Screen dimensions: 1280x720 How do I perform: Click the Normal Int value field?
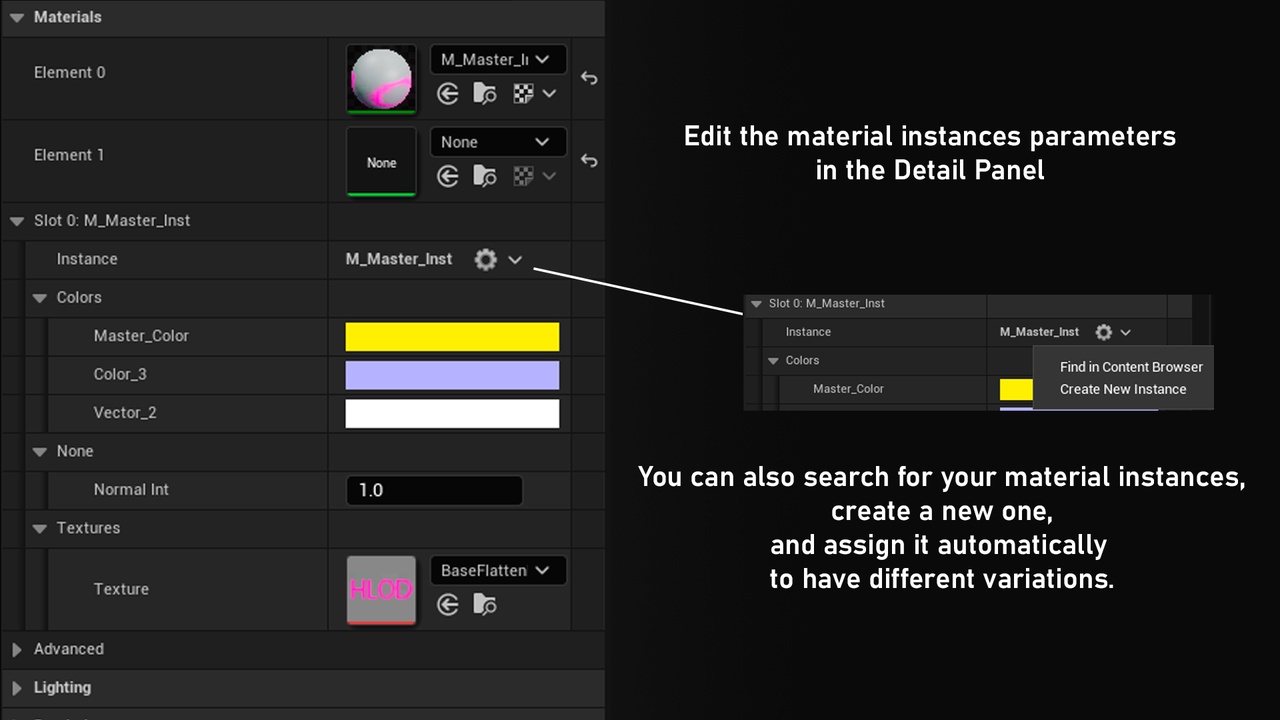pyautogui.click(x=434, y=490)
